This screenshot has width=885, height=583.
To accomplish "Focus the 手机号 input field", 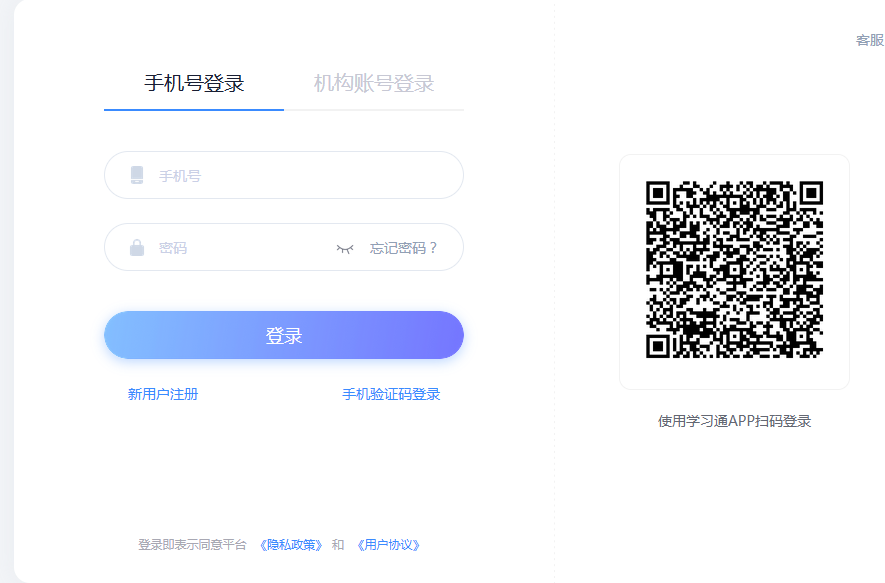I will click(300, 176).
